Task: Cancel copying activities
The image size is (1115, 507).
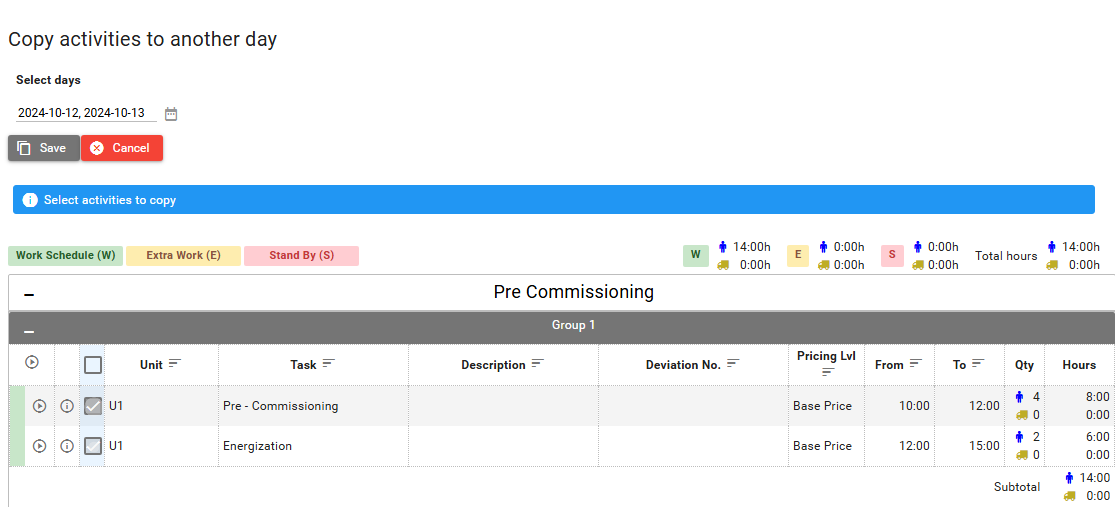Action: pos(122,148)
